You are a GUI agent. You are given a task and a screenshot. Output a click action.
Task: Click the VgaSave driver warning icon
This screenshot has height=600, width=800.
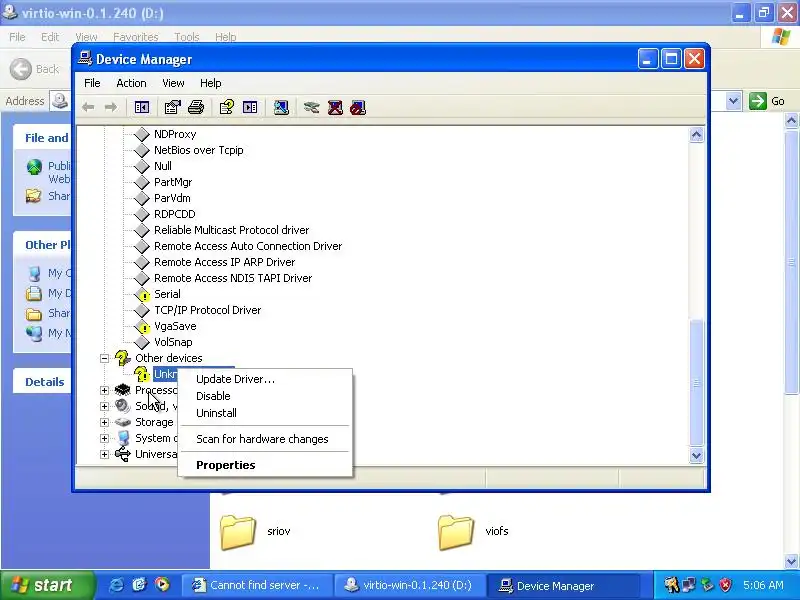142,327
